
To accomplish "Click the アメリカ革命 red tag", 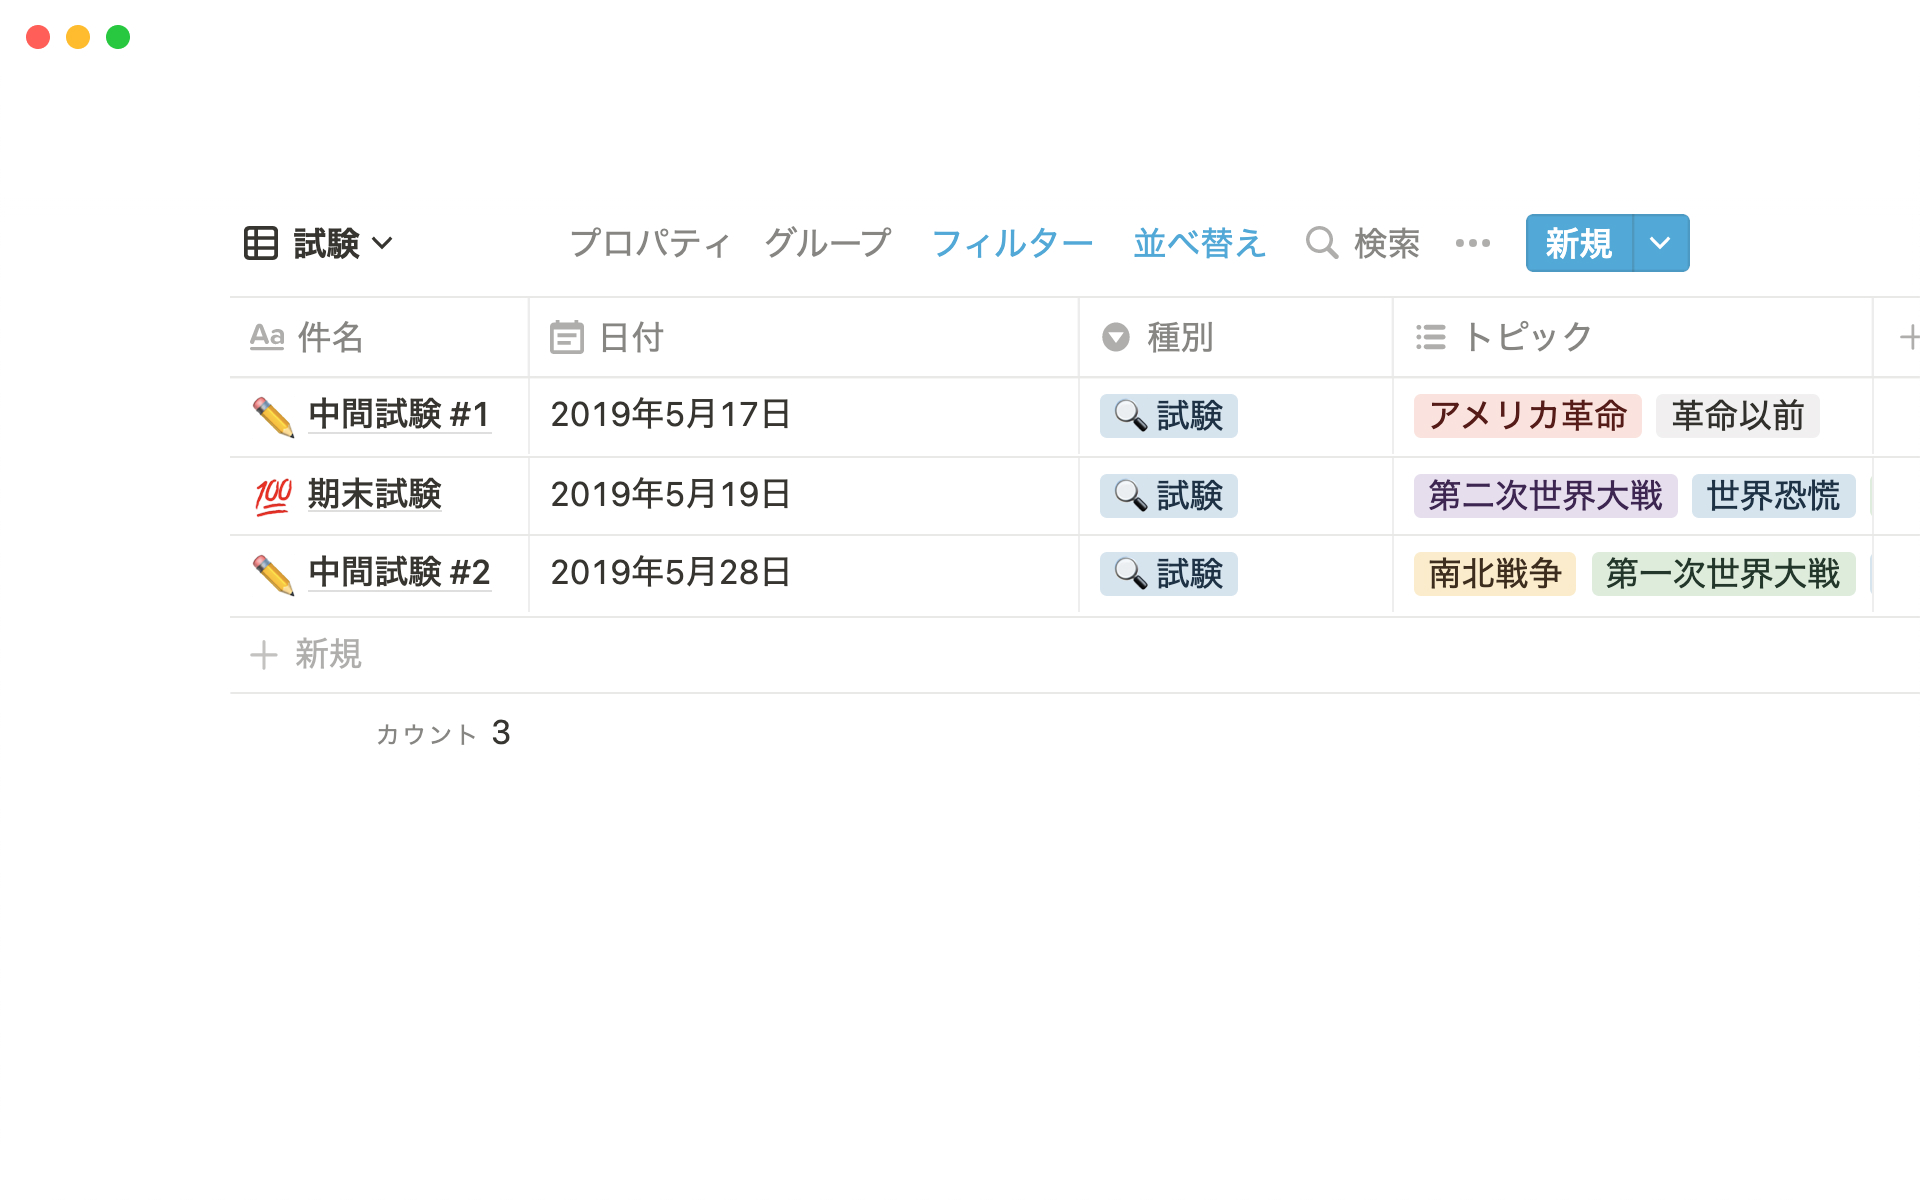I will point(1527,416).
